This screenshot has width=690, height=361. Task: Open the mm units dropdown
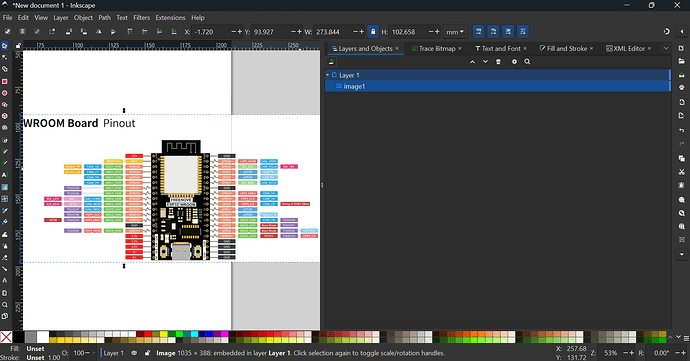coord(455,32)
